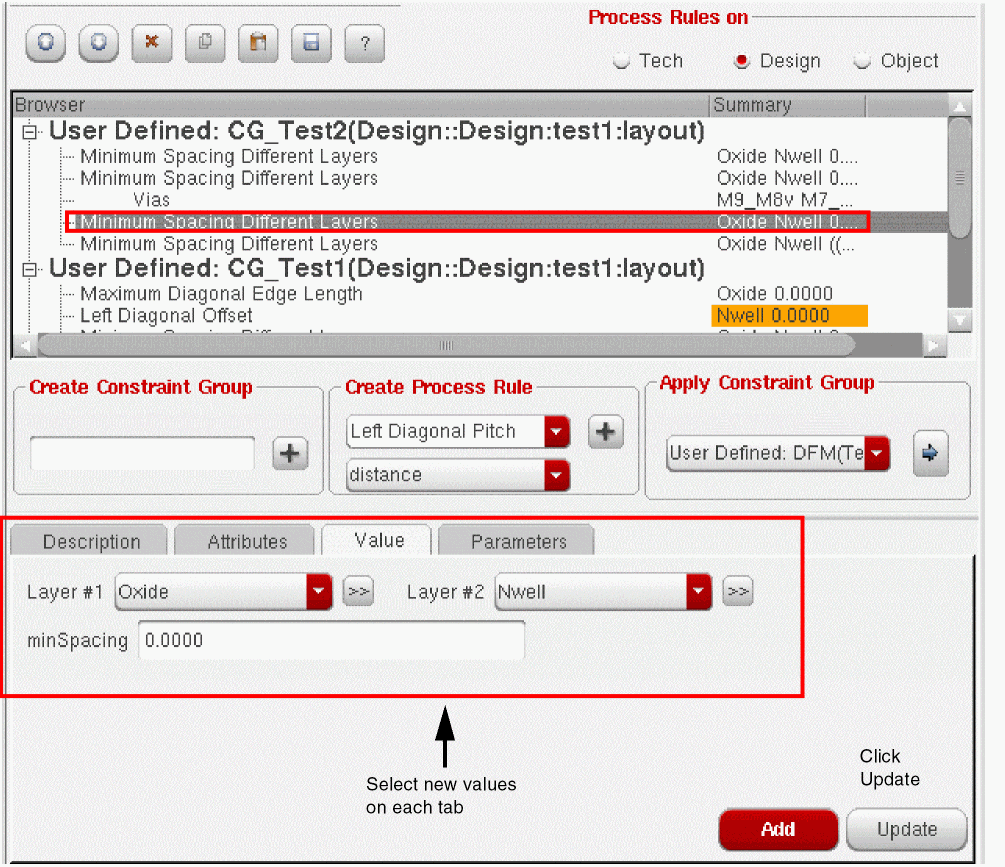Click the copy icon in toolbar

205,43
